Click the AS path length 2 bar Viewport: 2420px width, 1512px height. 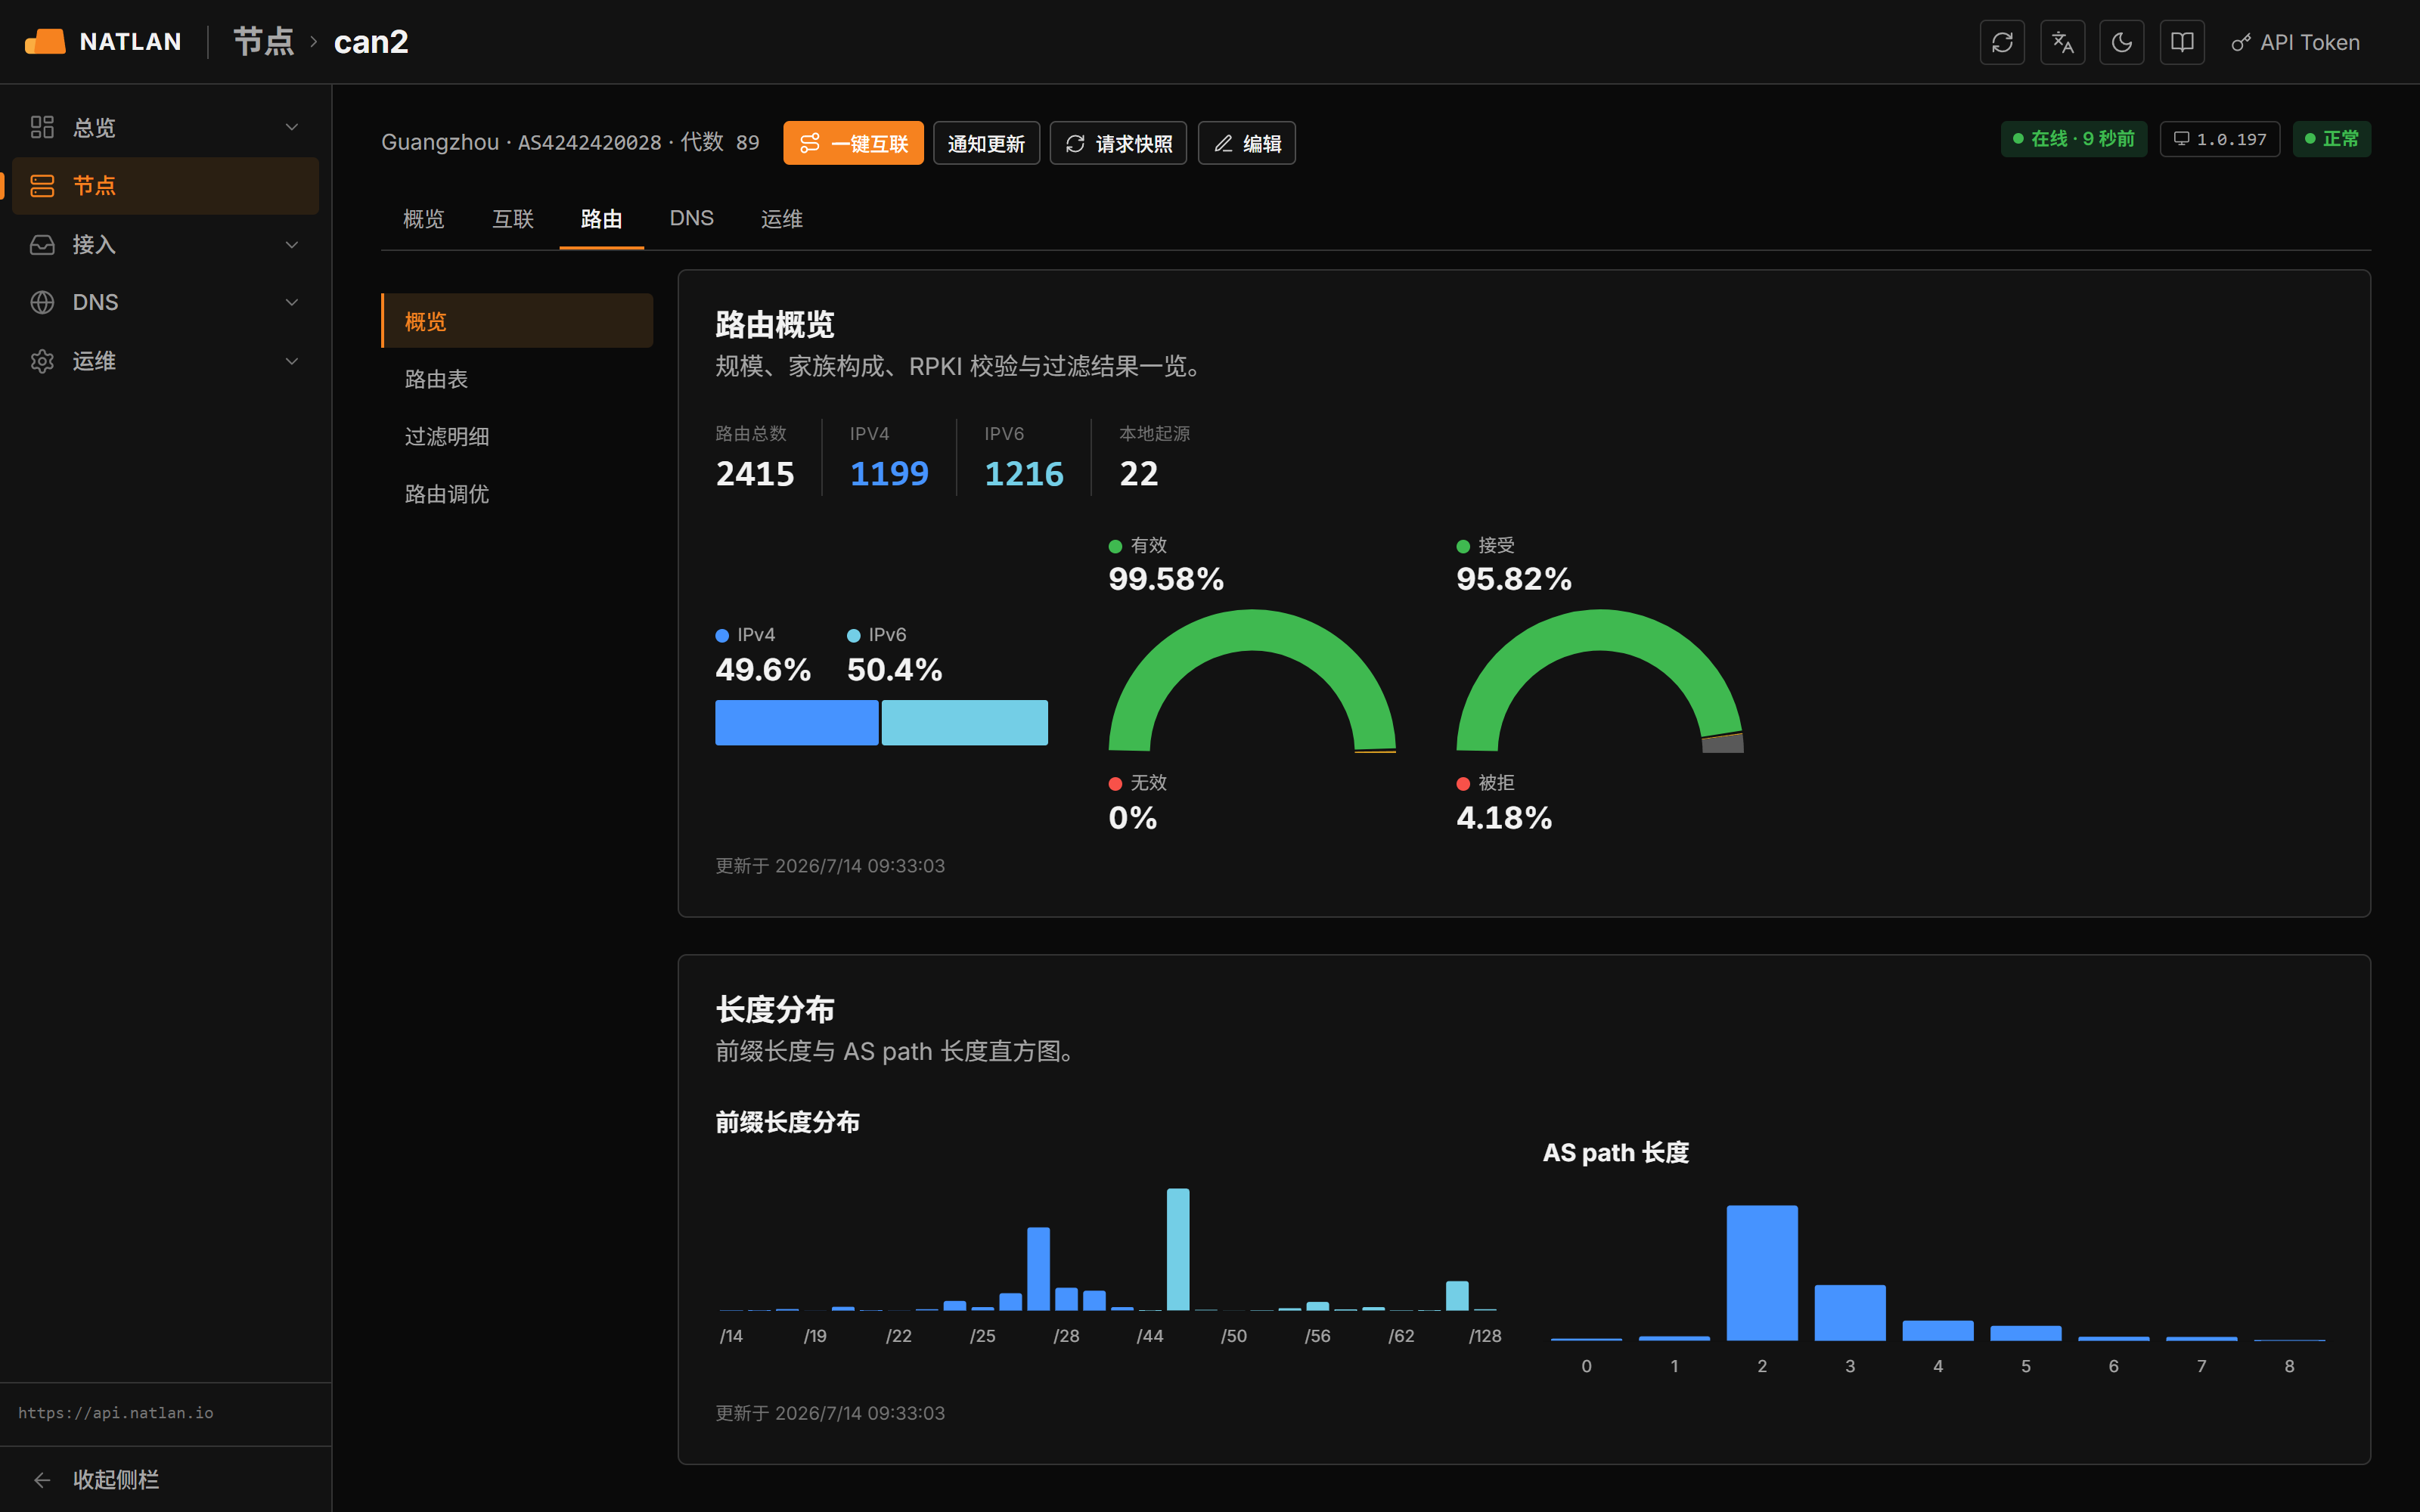click(x=1762, y=1273)
